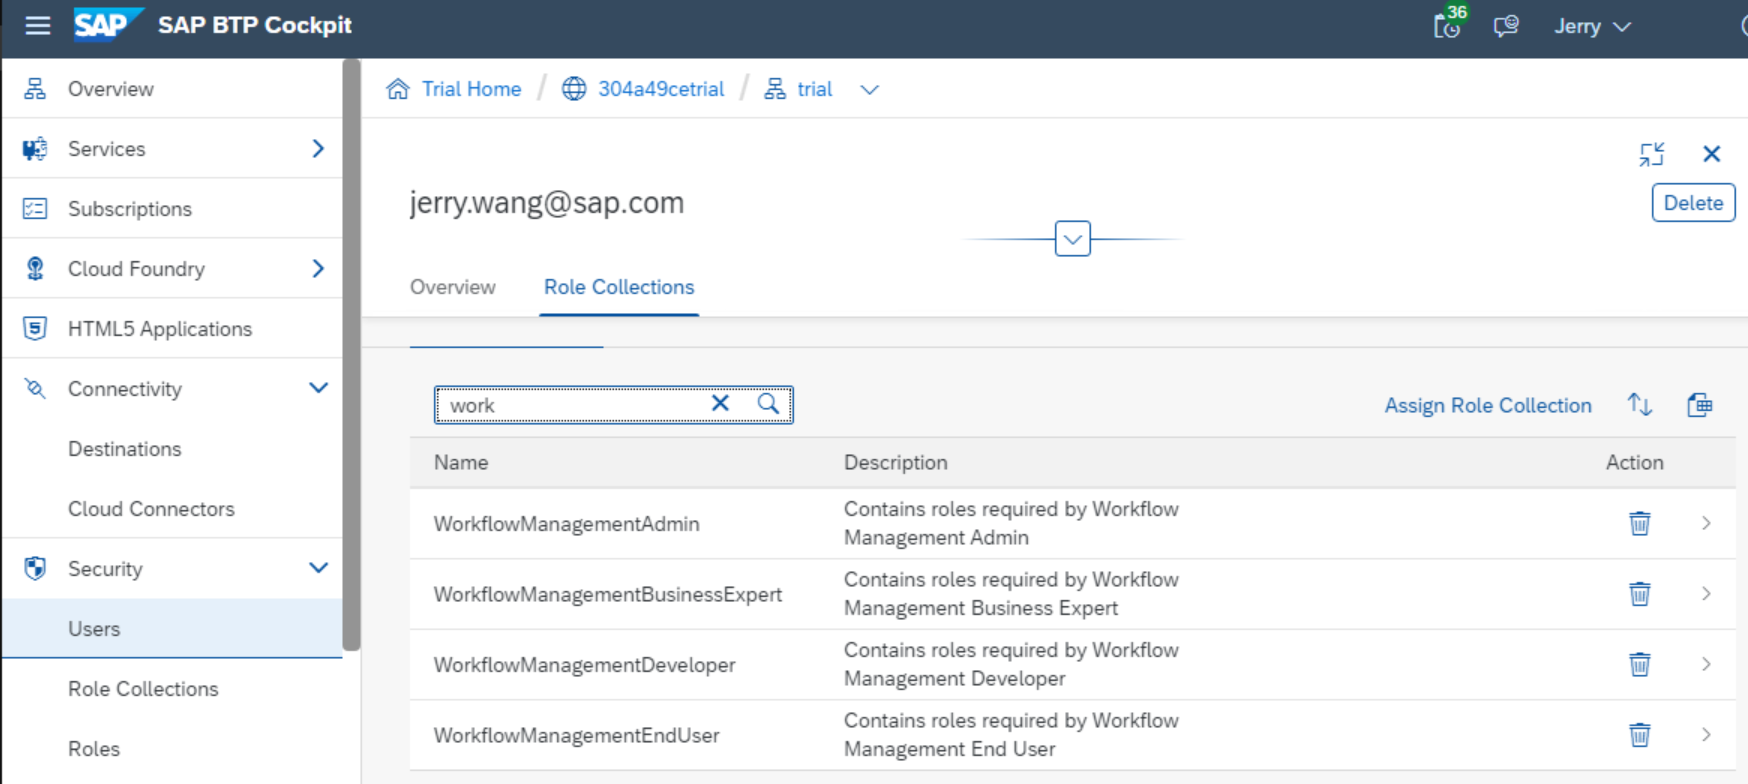
Task: Exit full screen mode of the user panel
Action: click(x=1652, y=154)
